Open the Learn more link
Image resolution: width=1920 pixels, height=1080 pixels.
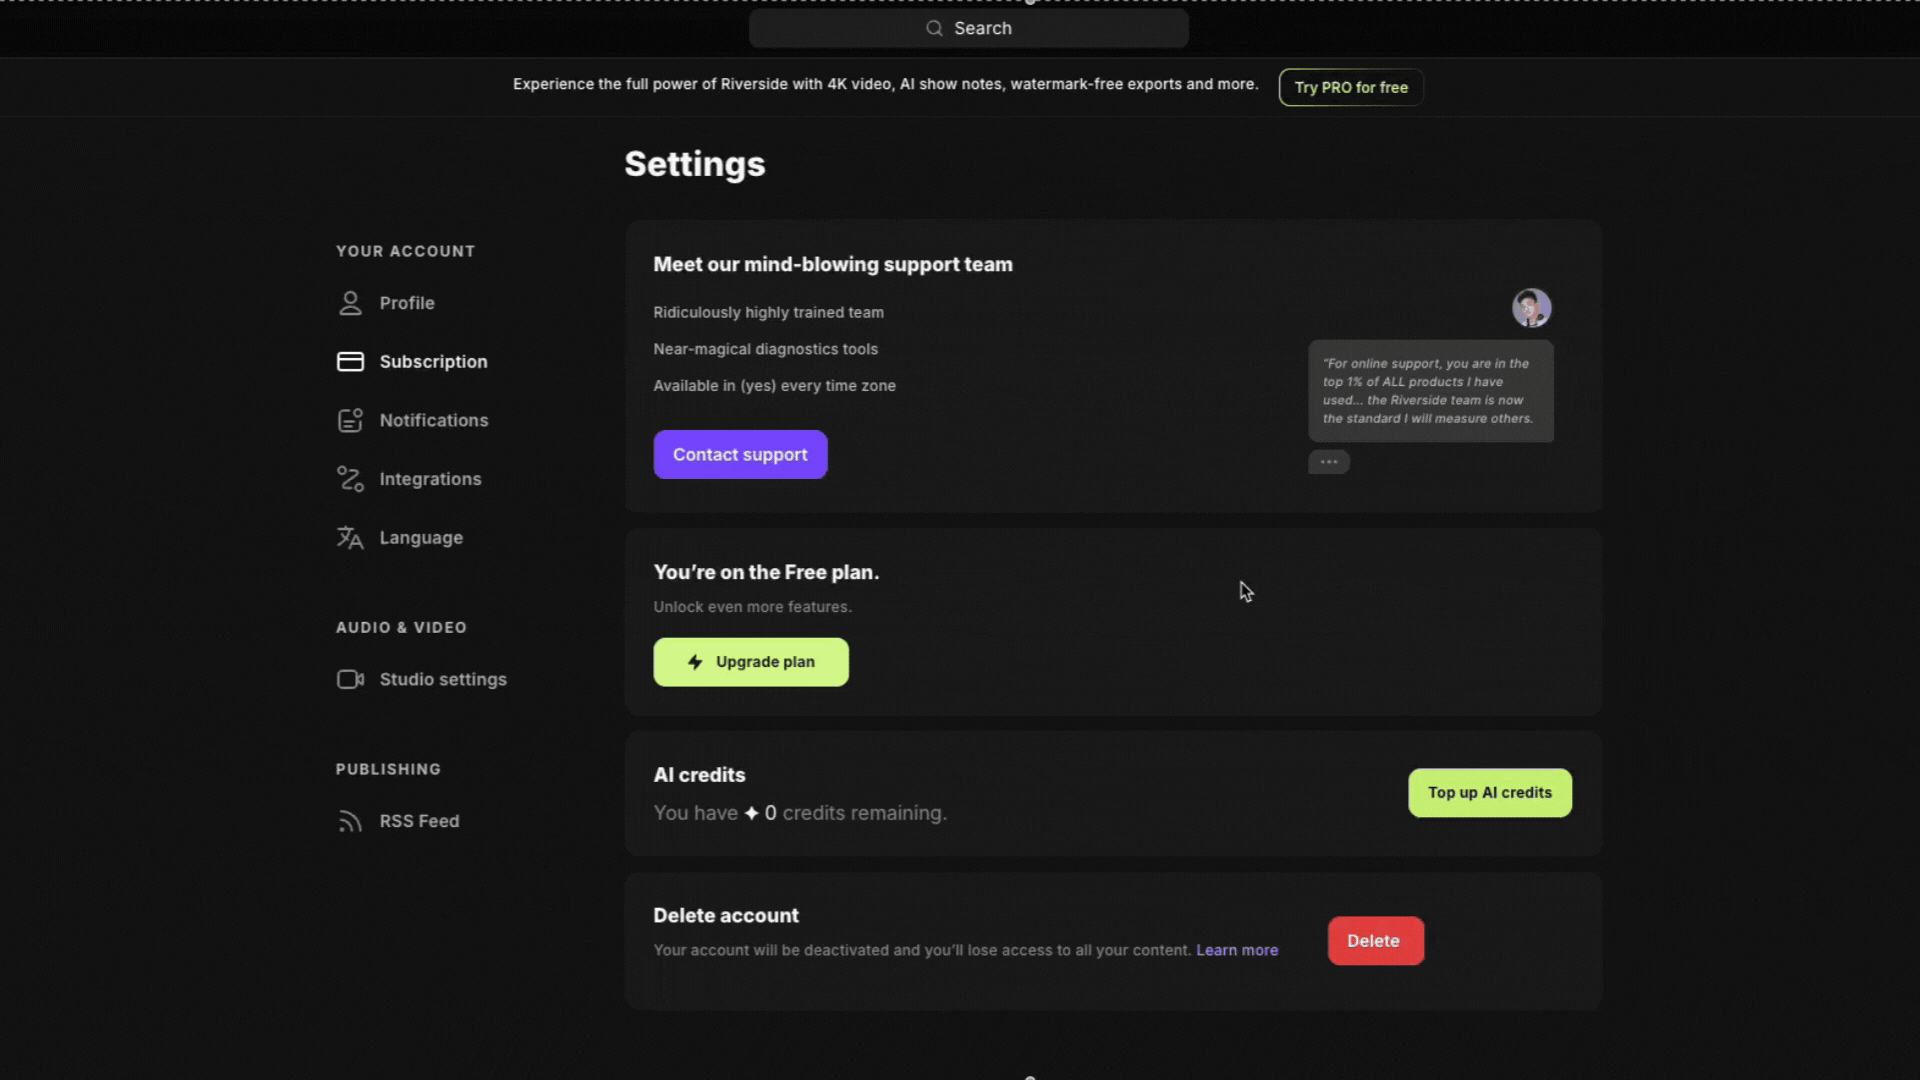(1237, 950)
